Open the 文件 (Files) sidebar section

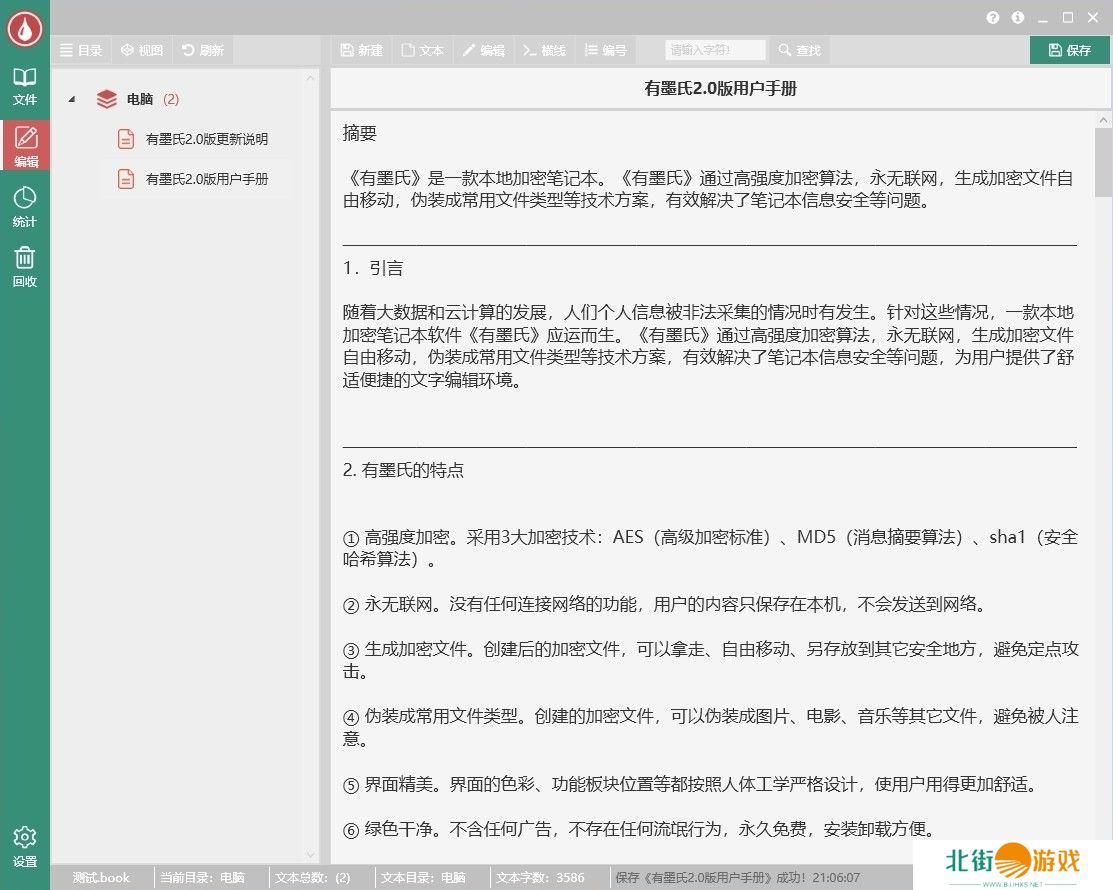click(x=24, y=86)
